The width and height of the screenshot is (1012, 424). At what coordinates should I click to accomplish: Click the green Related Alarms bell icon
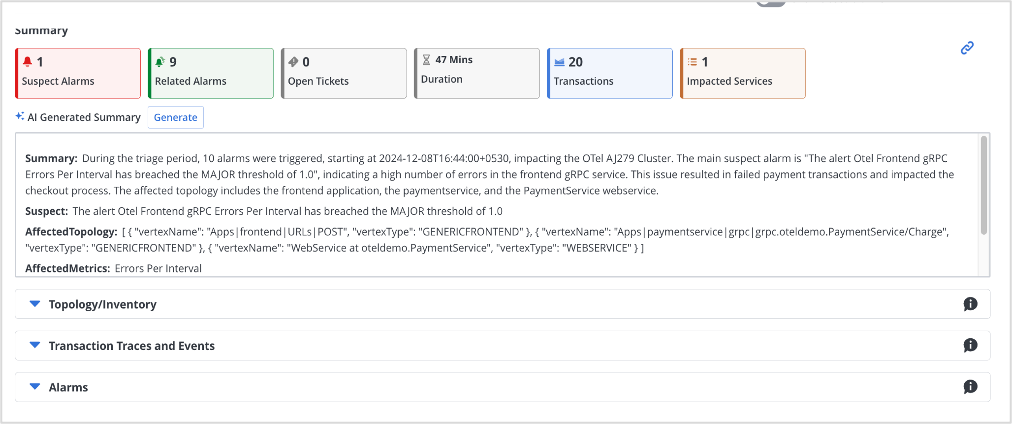pos(159,62)
